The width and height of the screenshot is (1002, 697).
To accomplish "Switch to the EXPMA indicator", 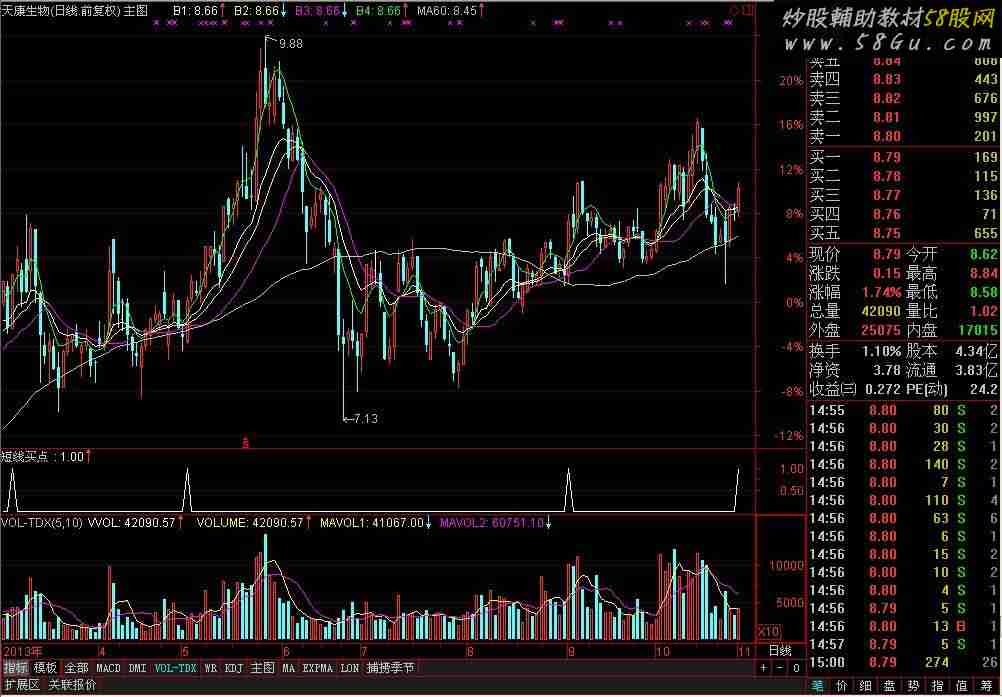I will tap(318, 668).
